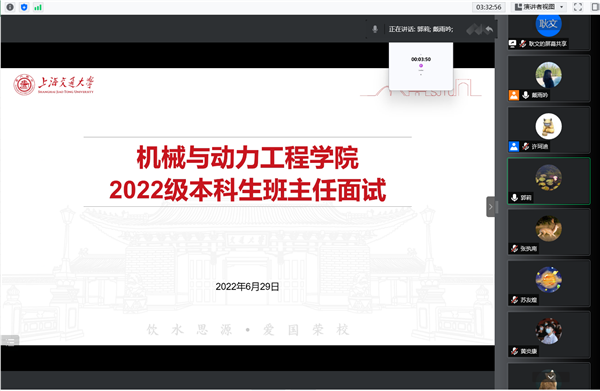
Task: Click muted mic on bear avatar tile
Action: coord(526,146)
